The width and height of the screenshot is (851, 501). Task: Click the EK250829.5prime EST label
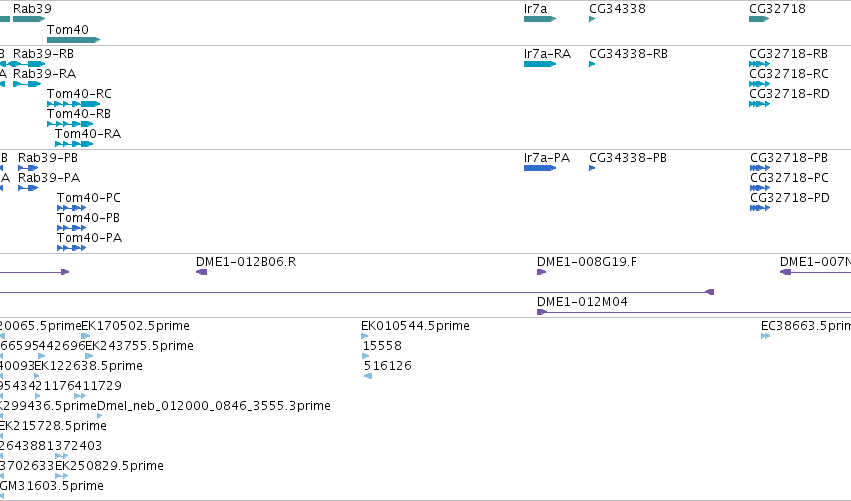[x=109, y=466]
